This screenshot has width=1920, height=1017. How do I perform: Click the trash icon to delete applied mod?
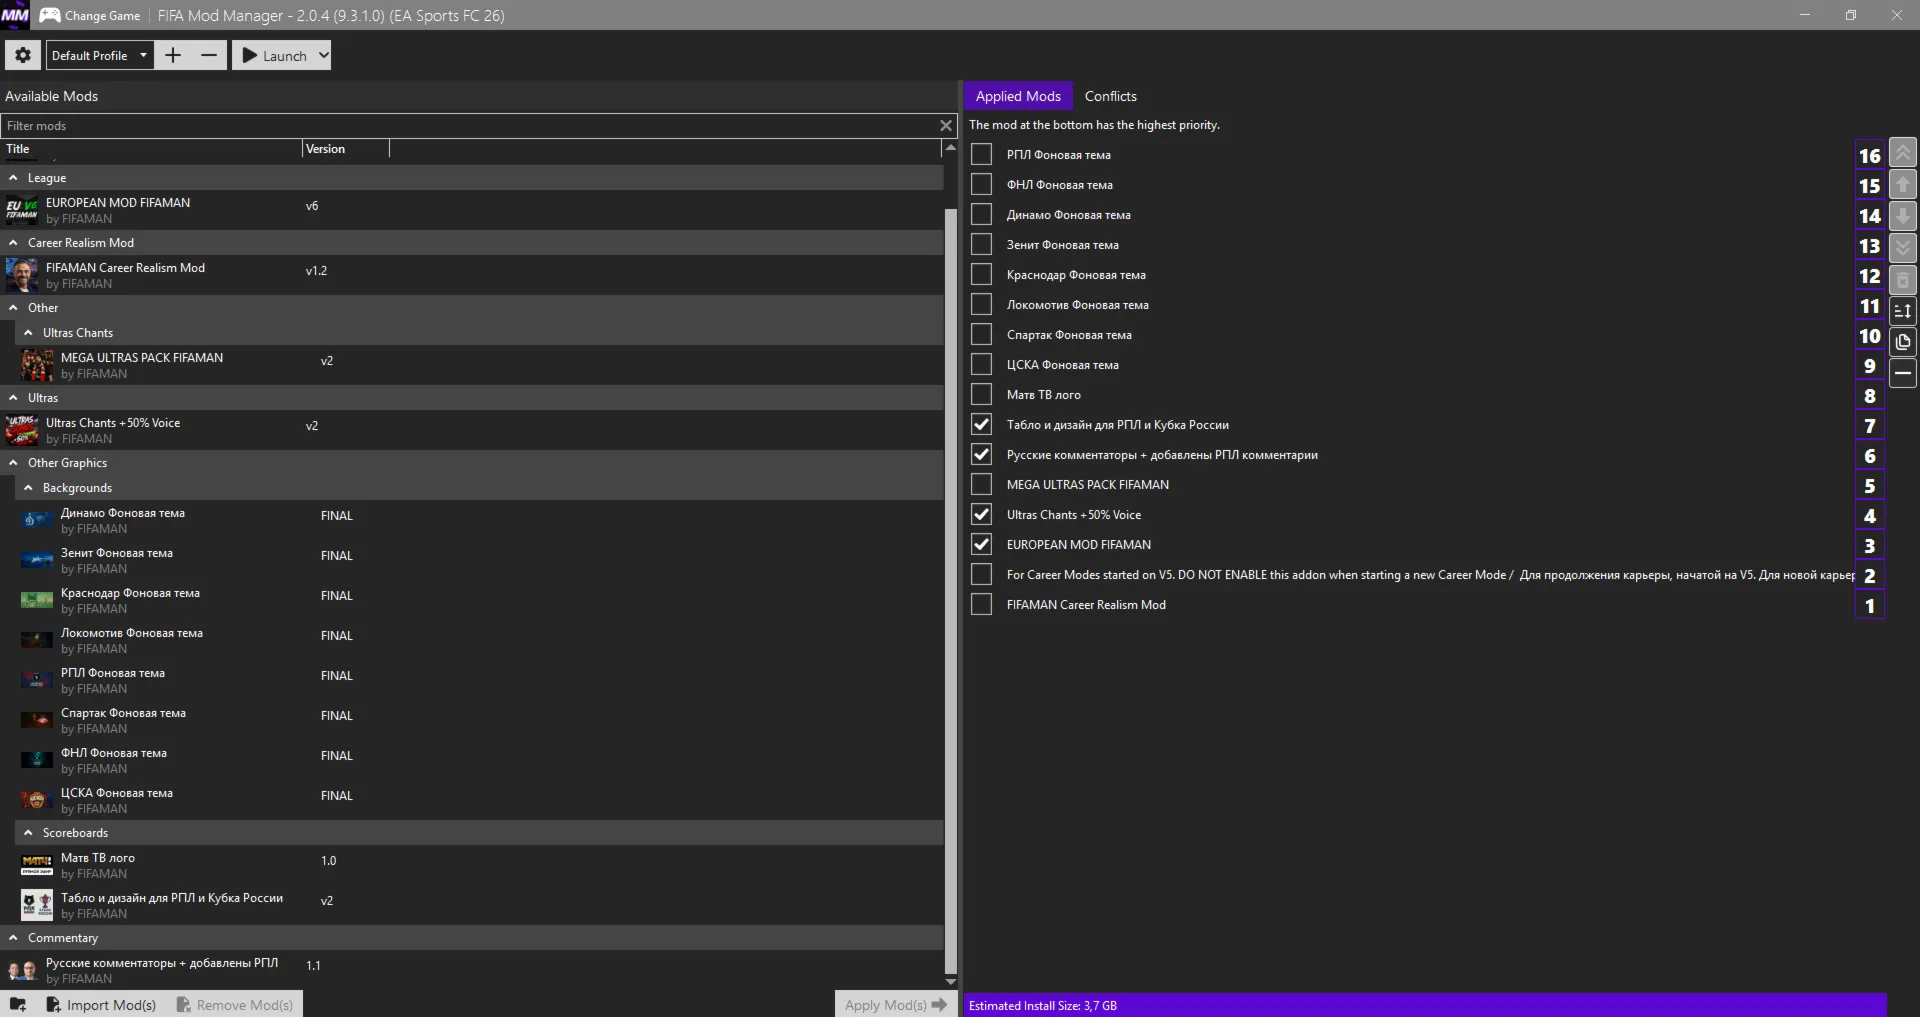tap(1903, 279)
